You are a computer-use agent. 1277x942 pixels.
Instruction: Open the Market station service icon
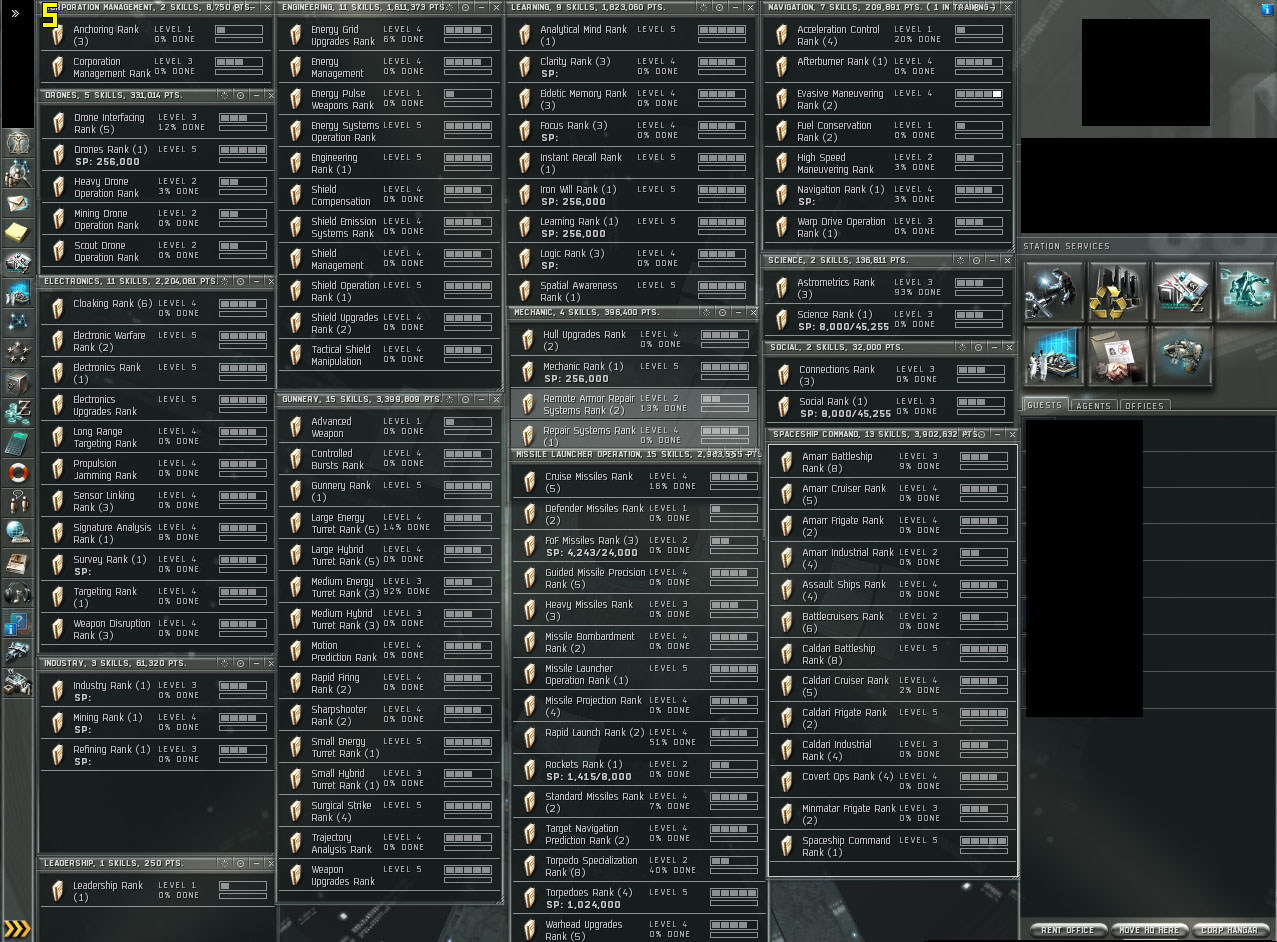(1181, 292)
